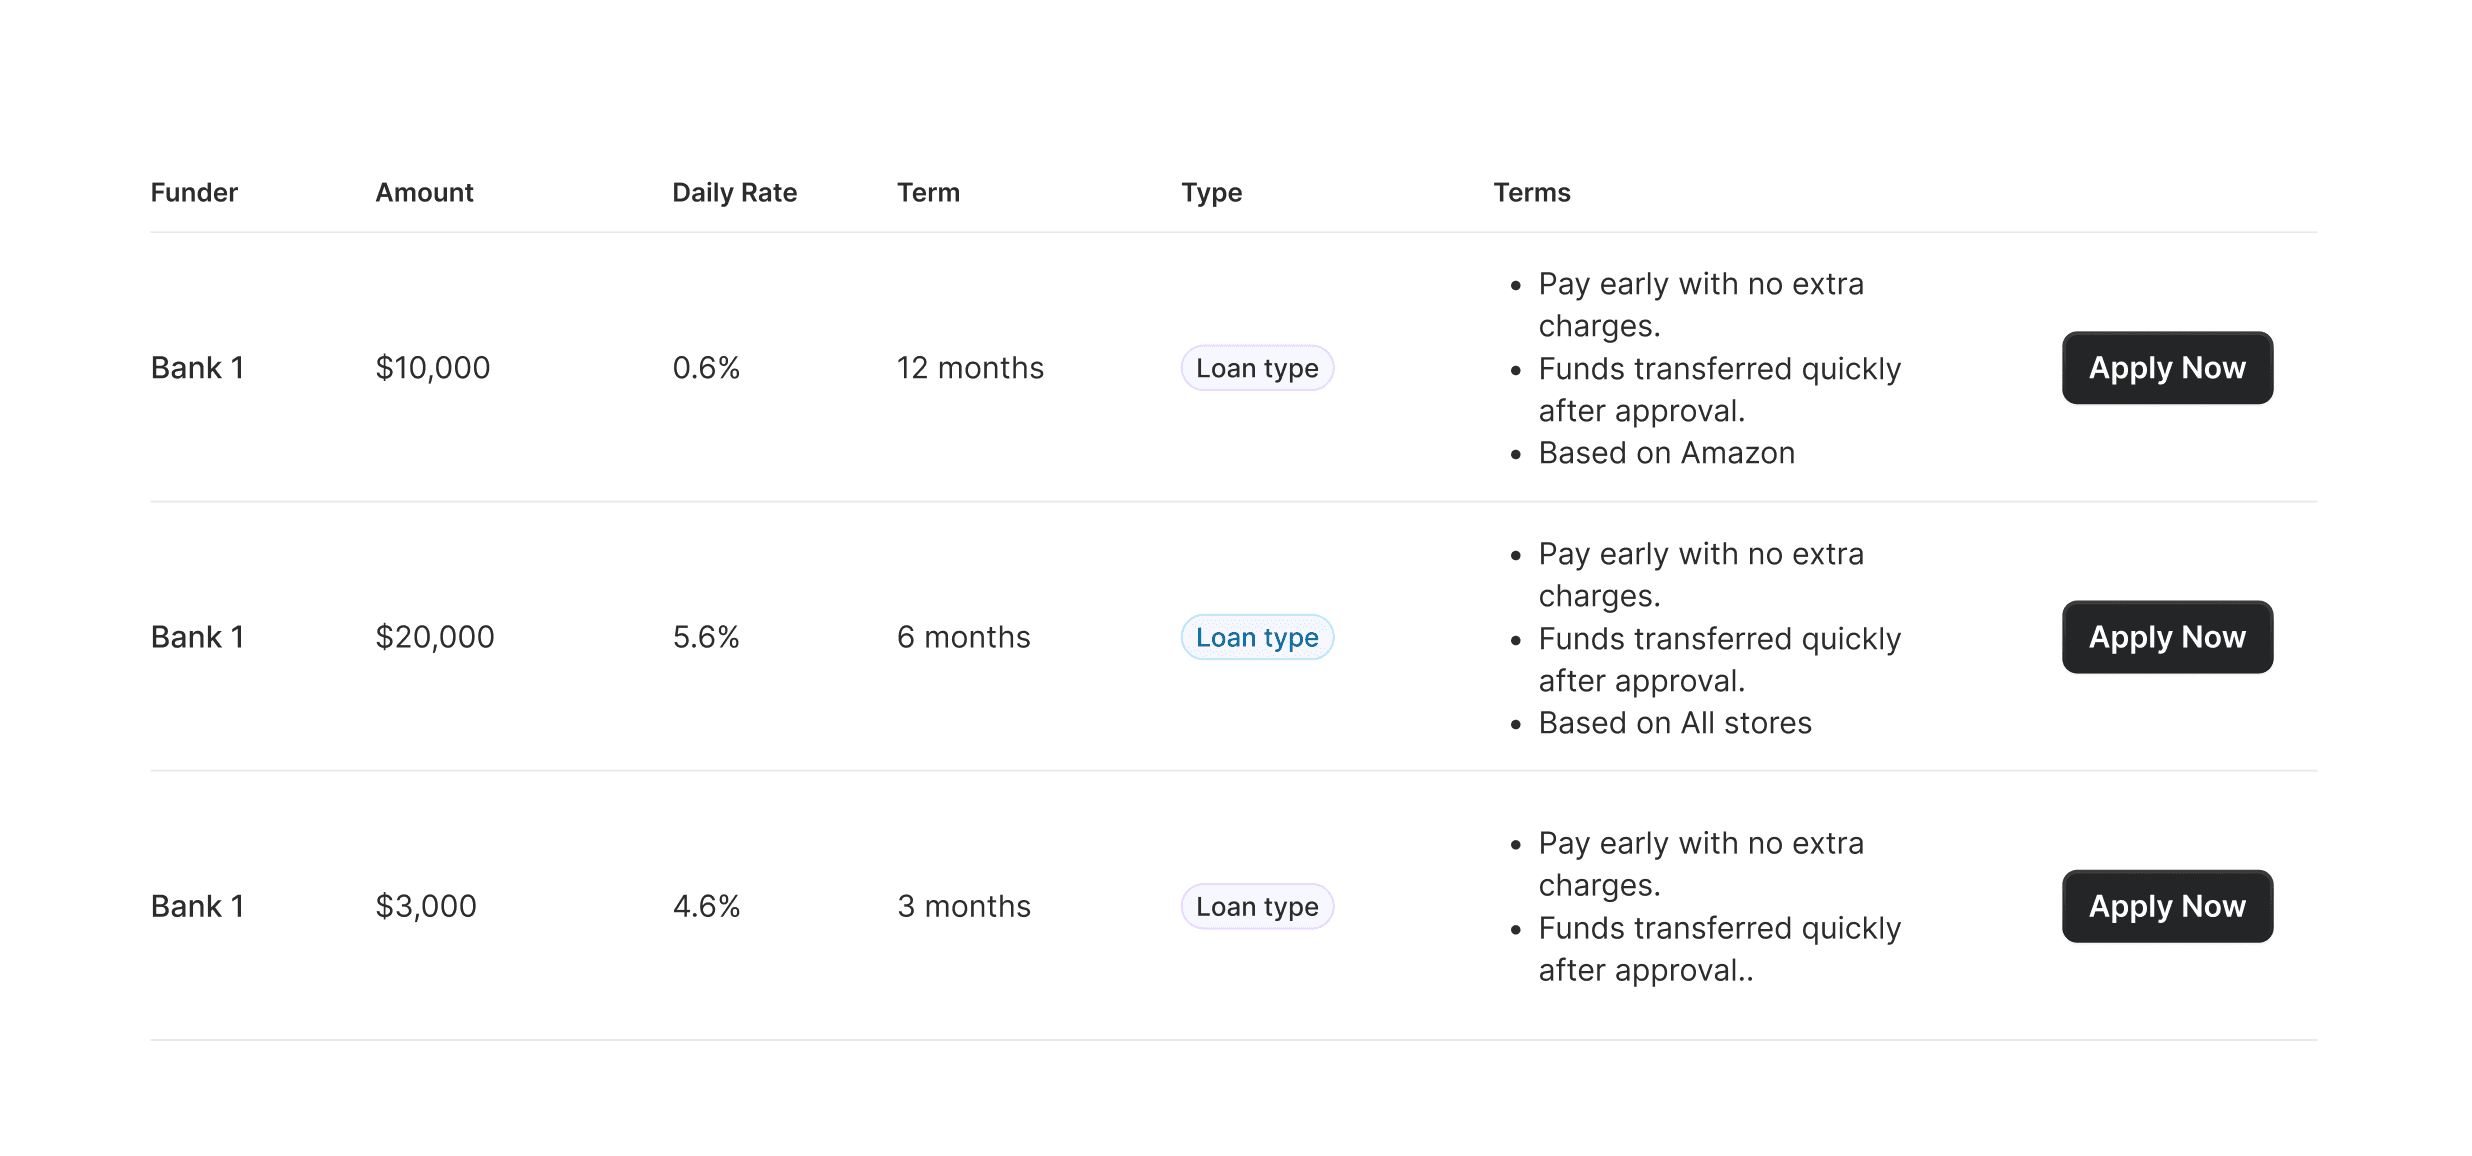
Task: Click the Funder column header
Action: [x=194, y=192]
